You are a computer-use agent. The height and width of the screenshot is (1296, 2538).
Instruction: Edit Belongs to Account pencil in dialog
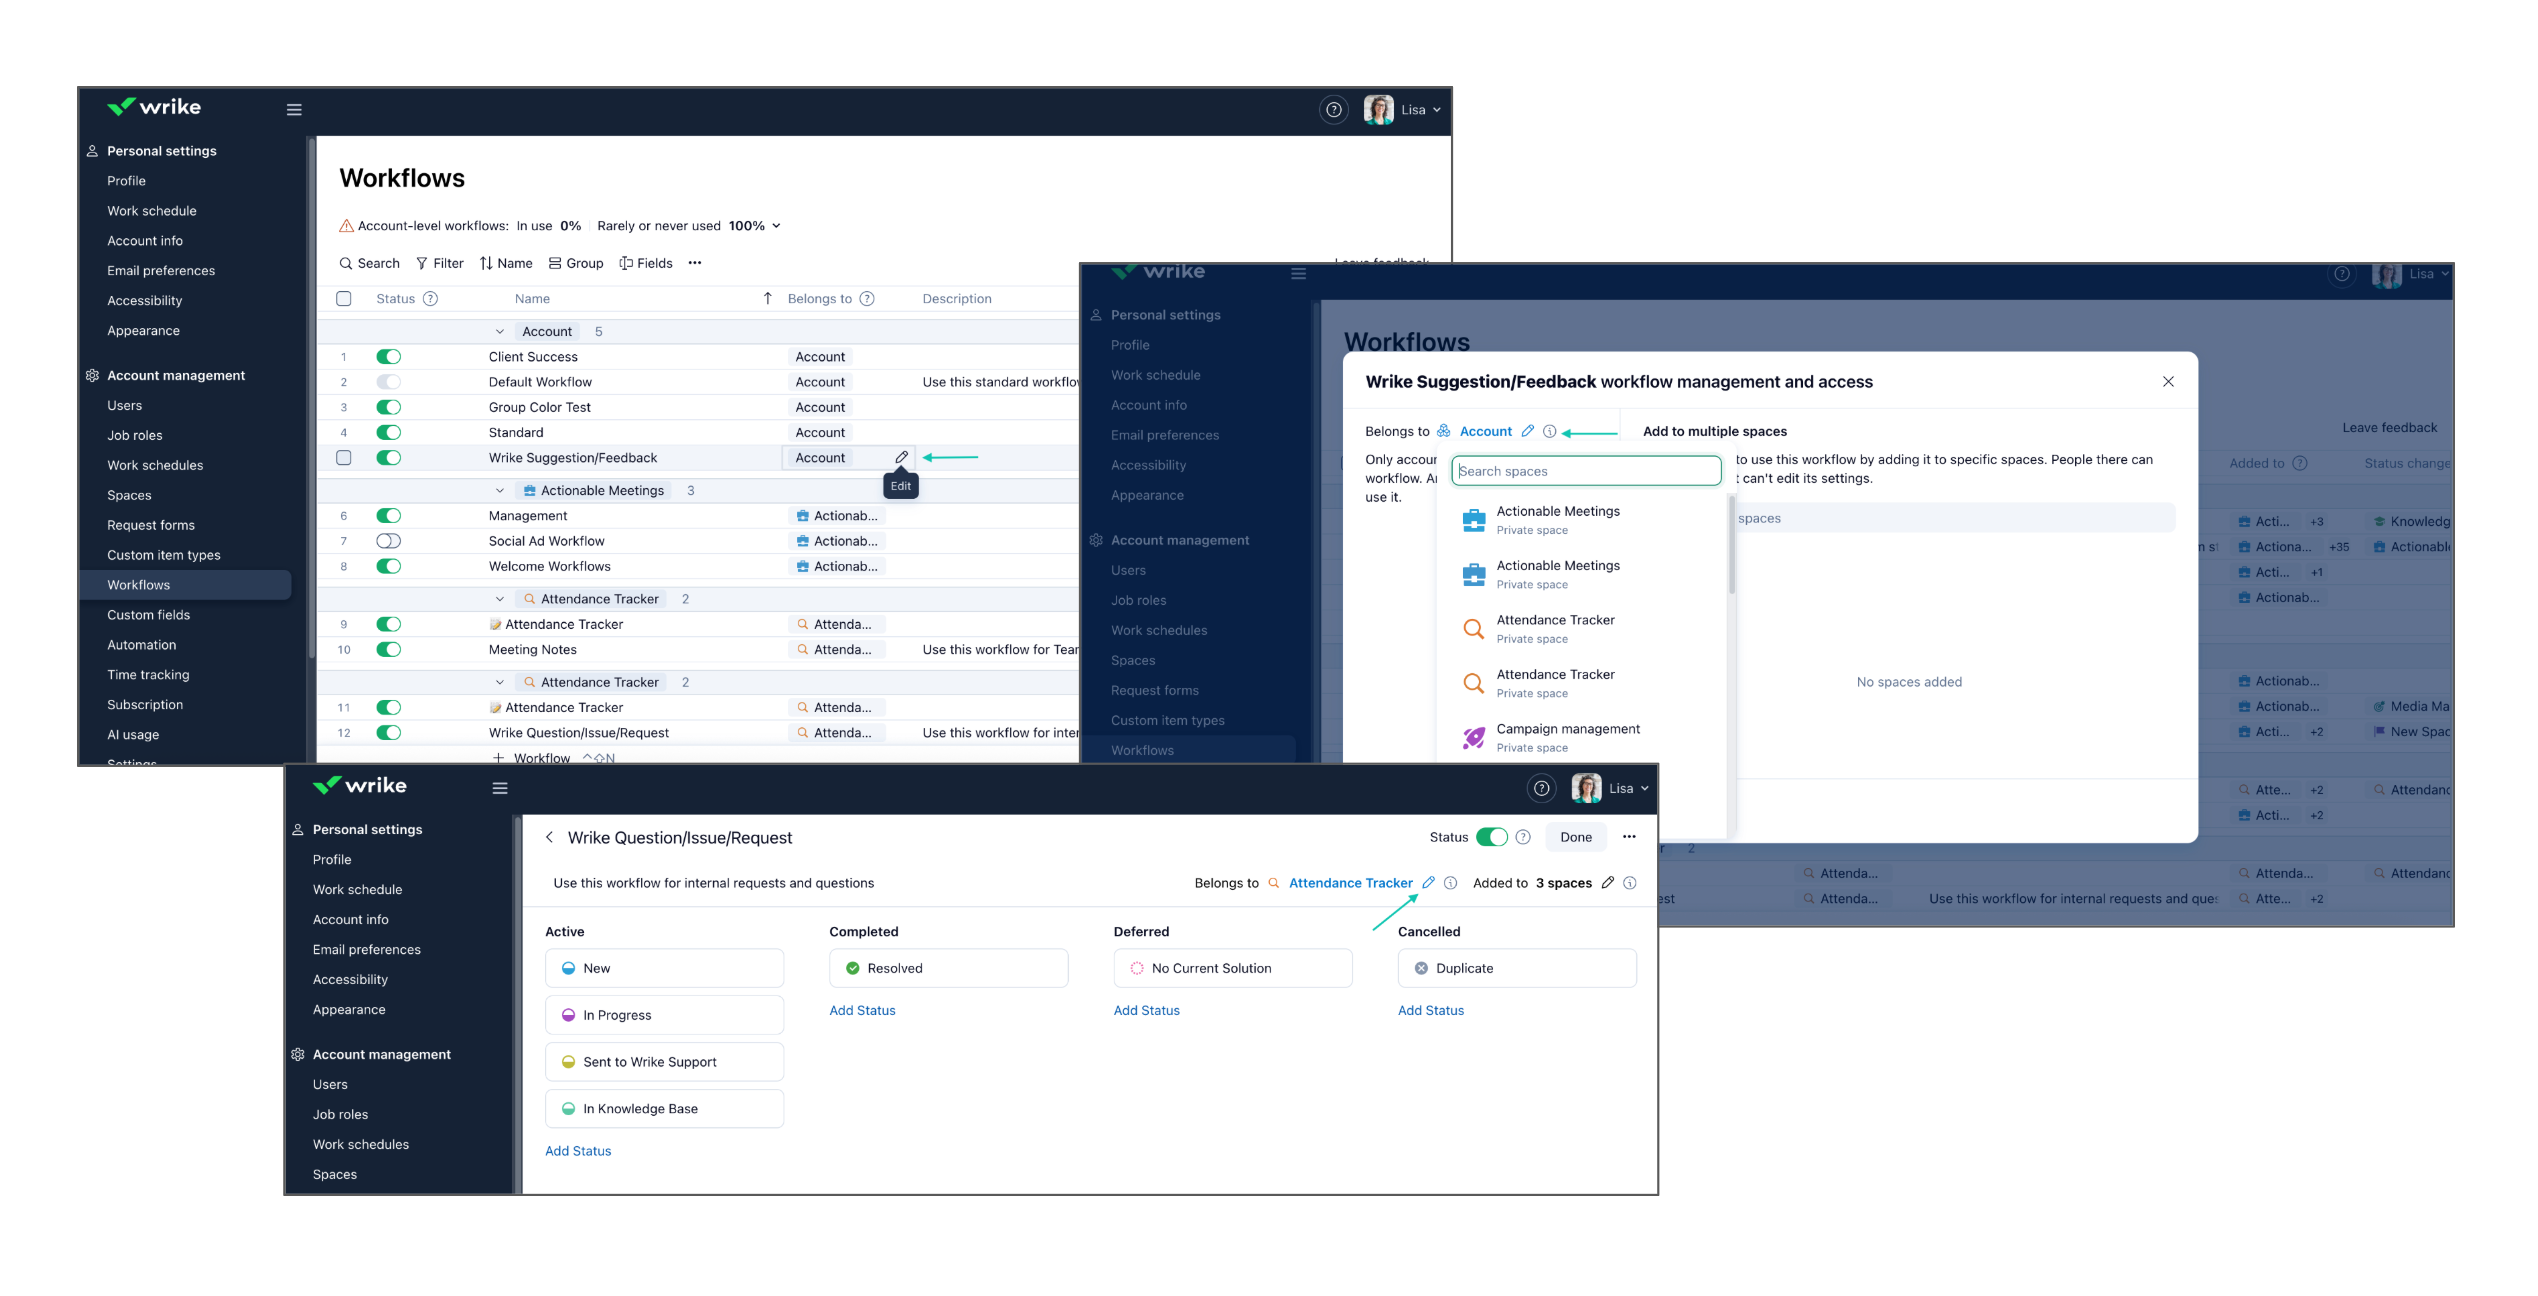[x=1527, y=431]
